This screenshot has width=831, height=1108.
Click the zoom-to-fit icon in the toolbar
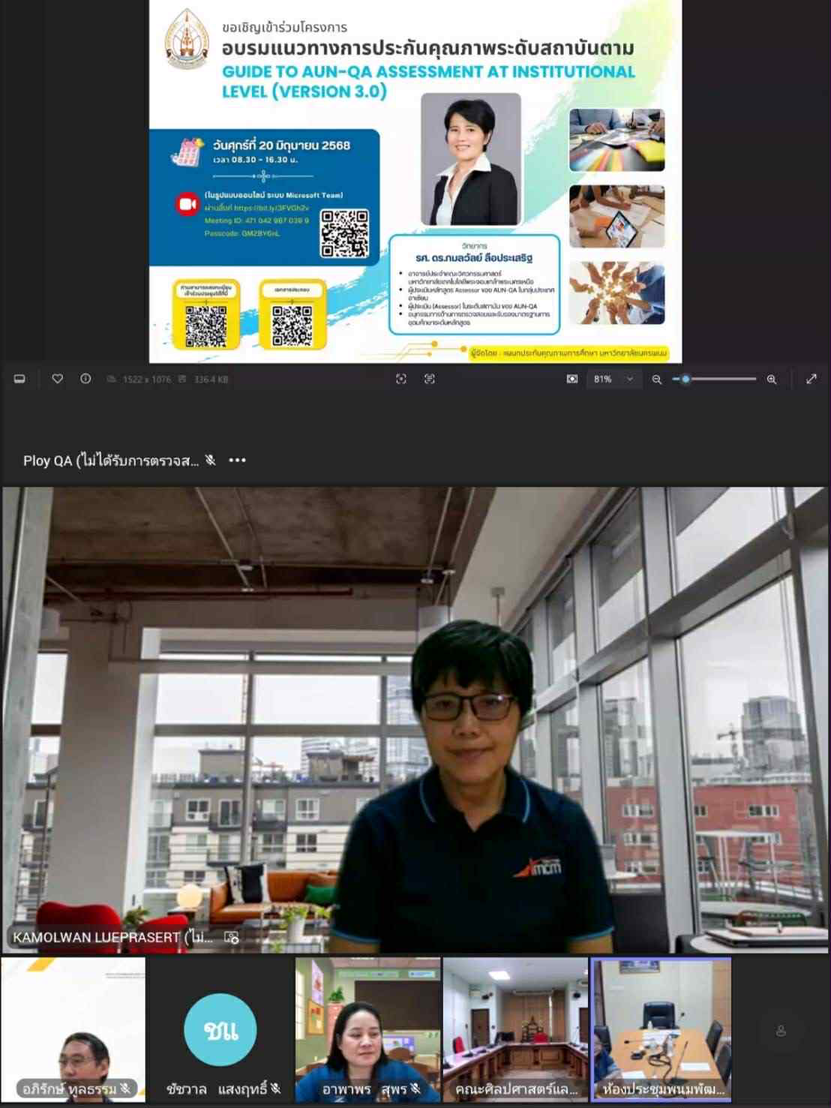(x=401, y=379)
